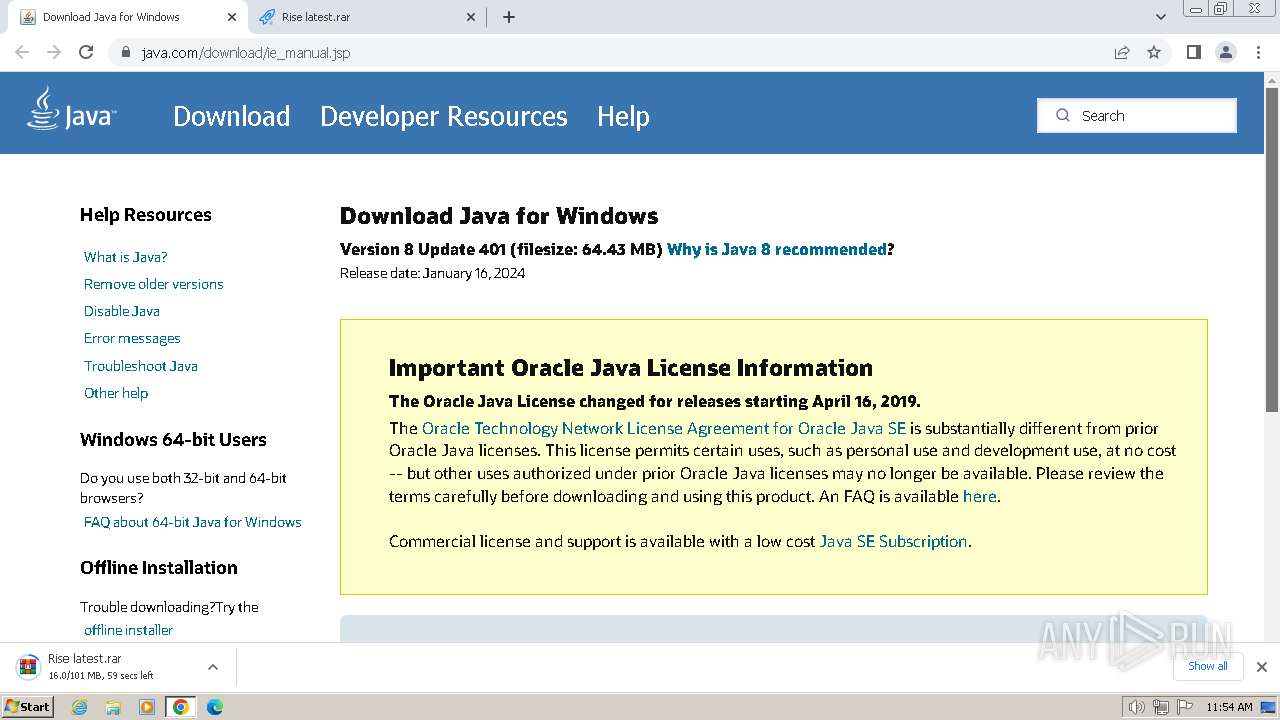Click the browser forward arrow
Viewport: 1280px width, 720px height.
54,52
